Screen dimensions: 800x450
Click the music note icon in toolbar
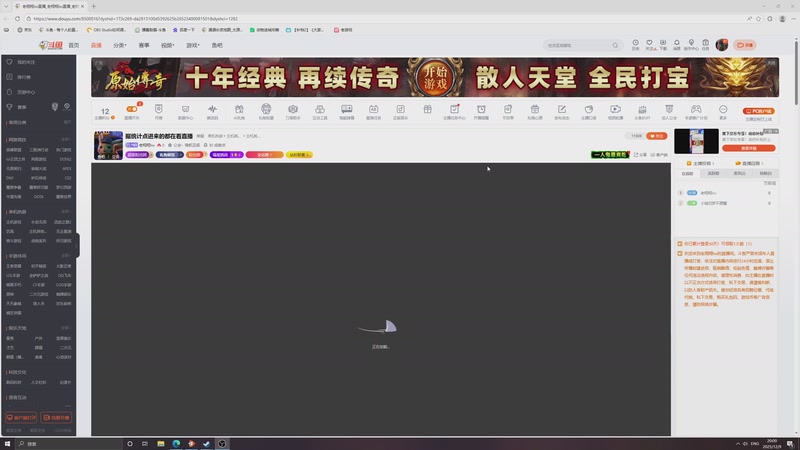click(401, 109)
